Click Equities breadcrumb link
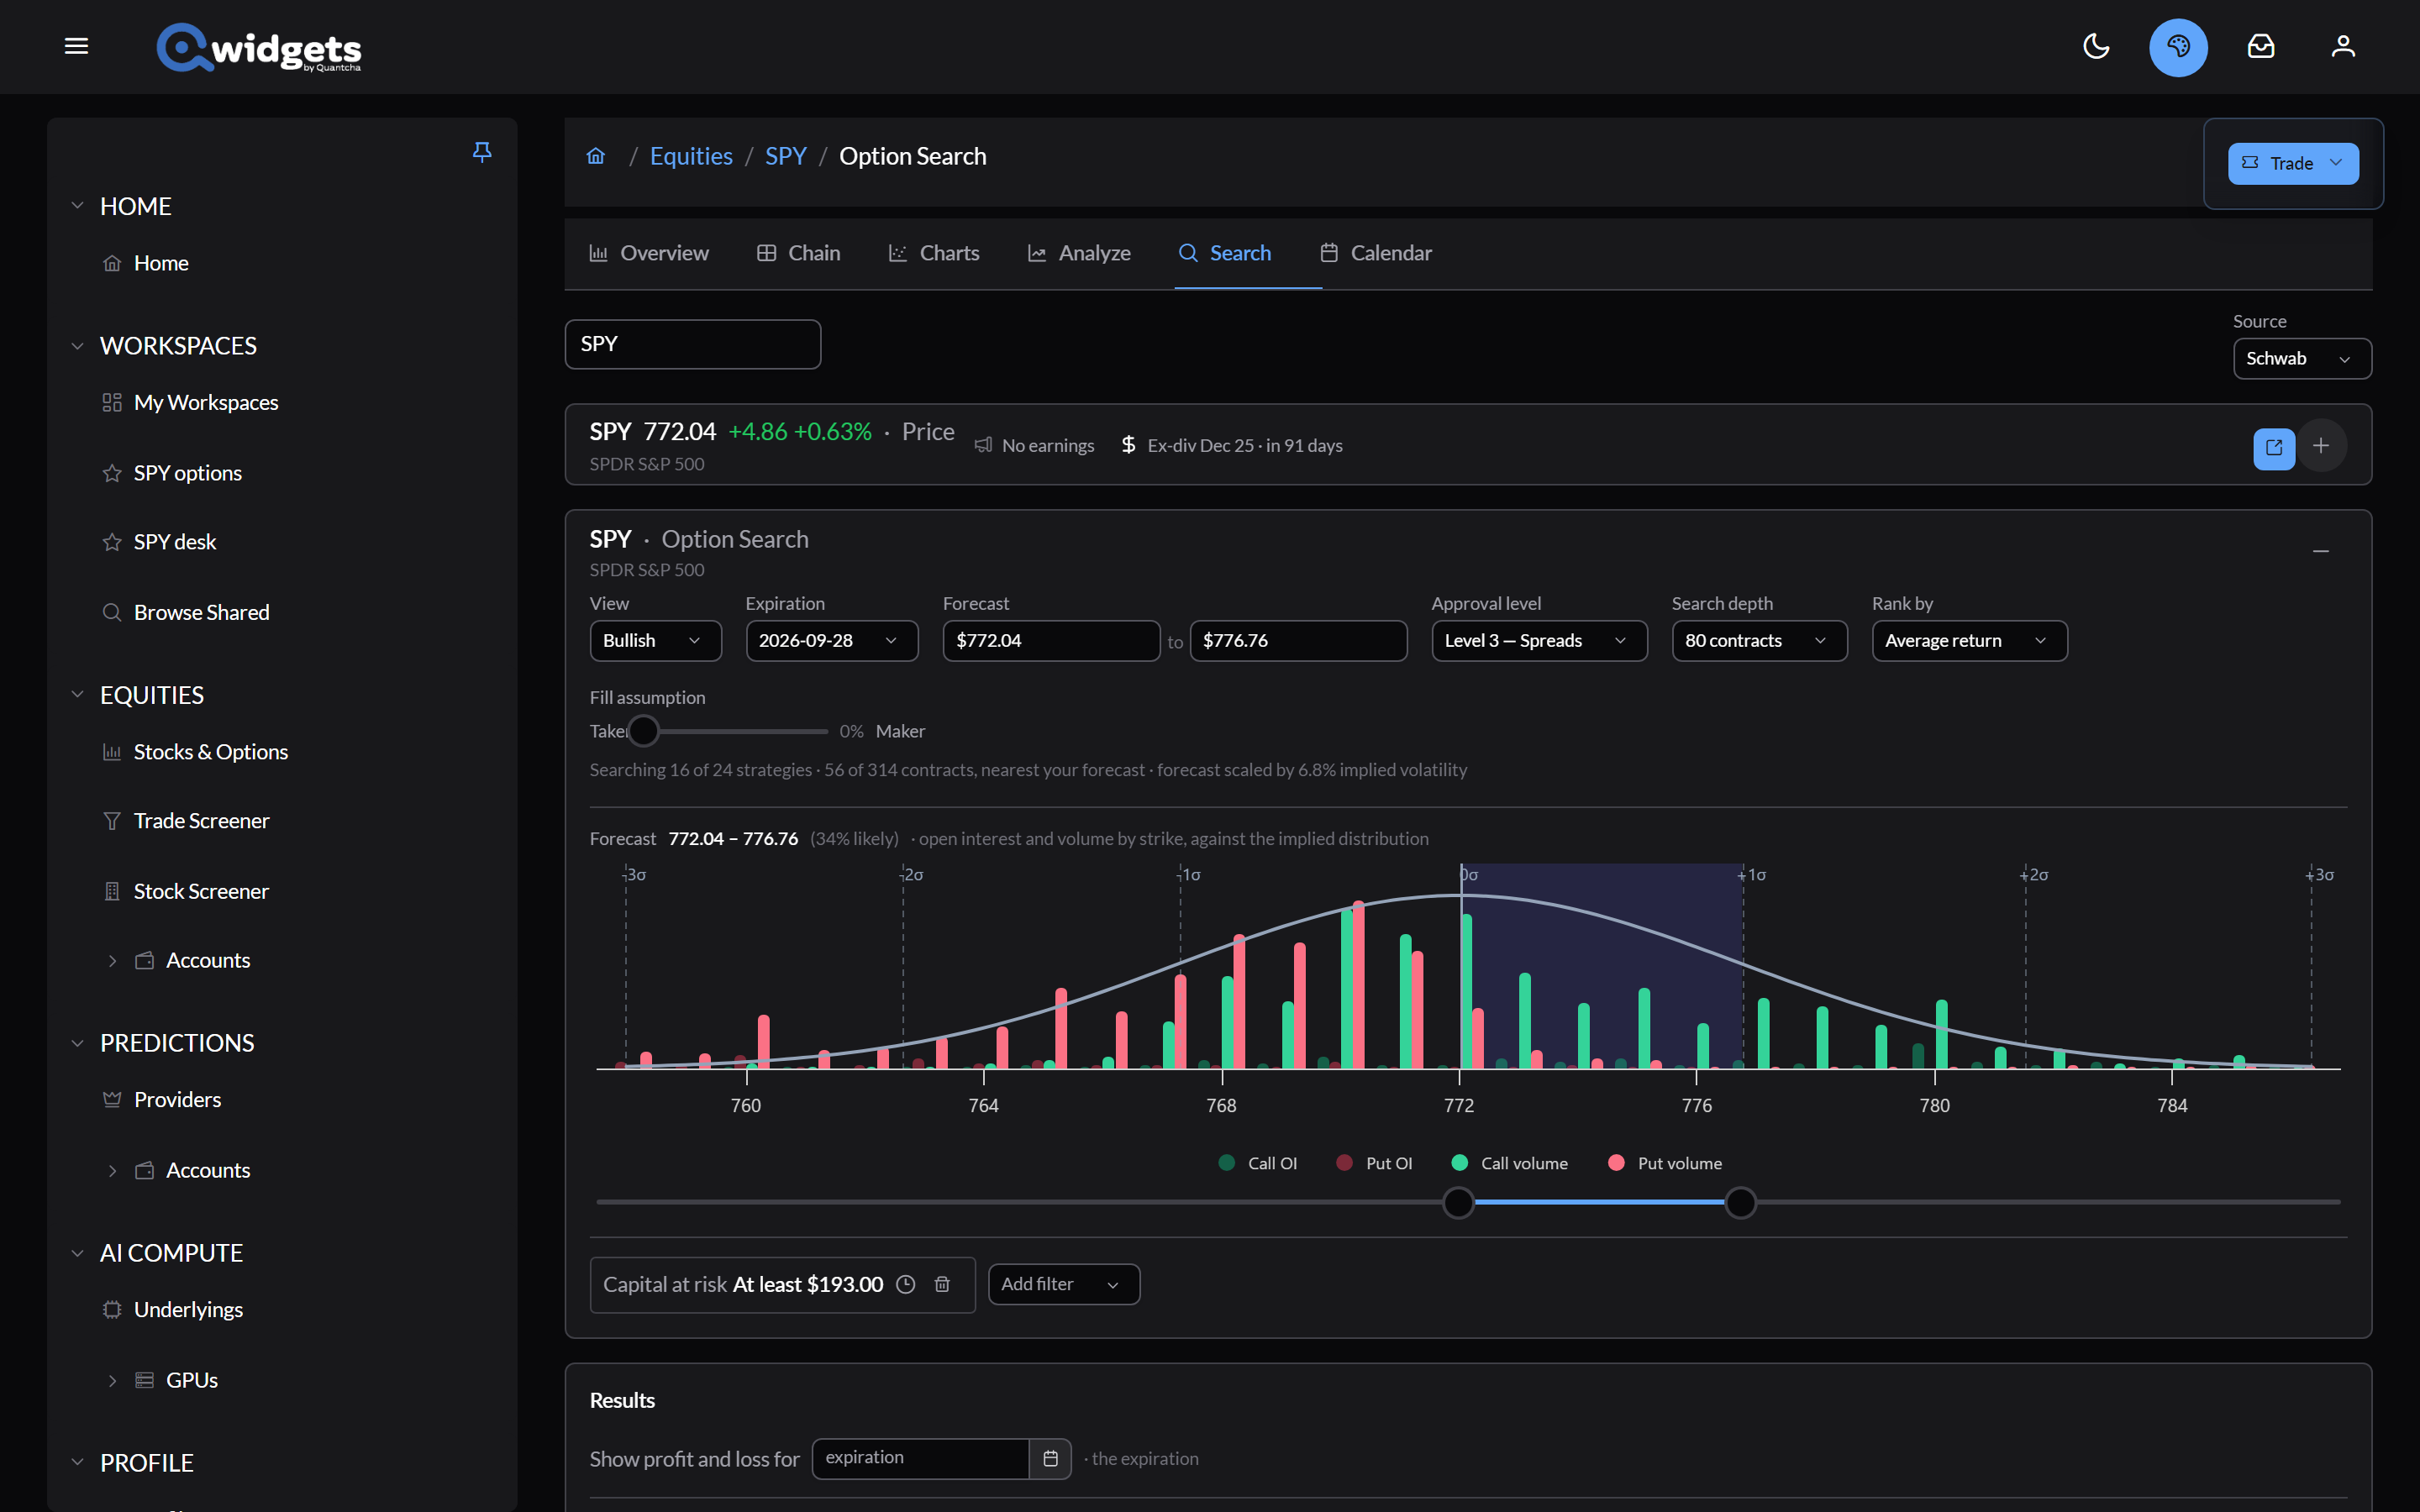 click(x=691, y=156)
